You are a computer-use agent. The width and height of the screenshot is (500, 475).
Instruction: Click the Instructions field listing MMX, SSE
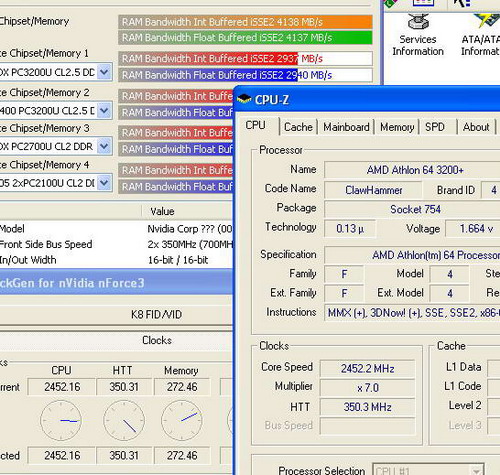click(x=412, y=313)
